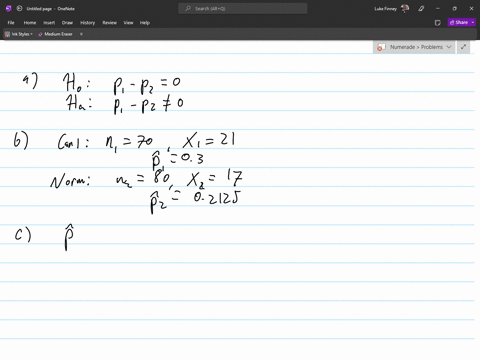Select the Medium Eraser tool
This screenshot has height=360, width=480.
coord(55,34)
